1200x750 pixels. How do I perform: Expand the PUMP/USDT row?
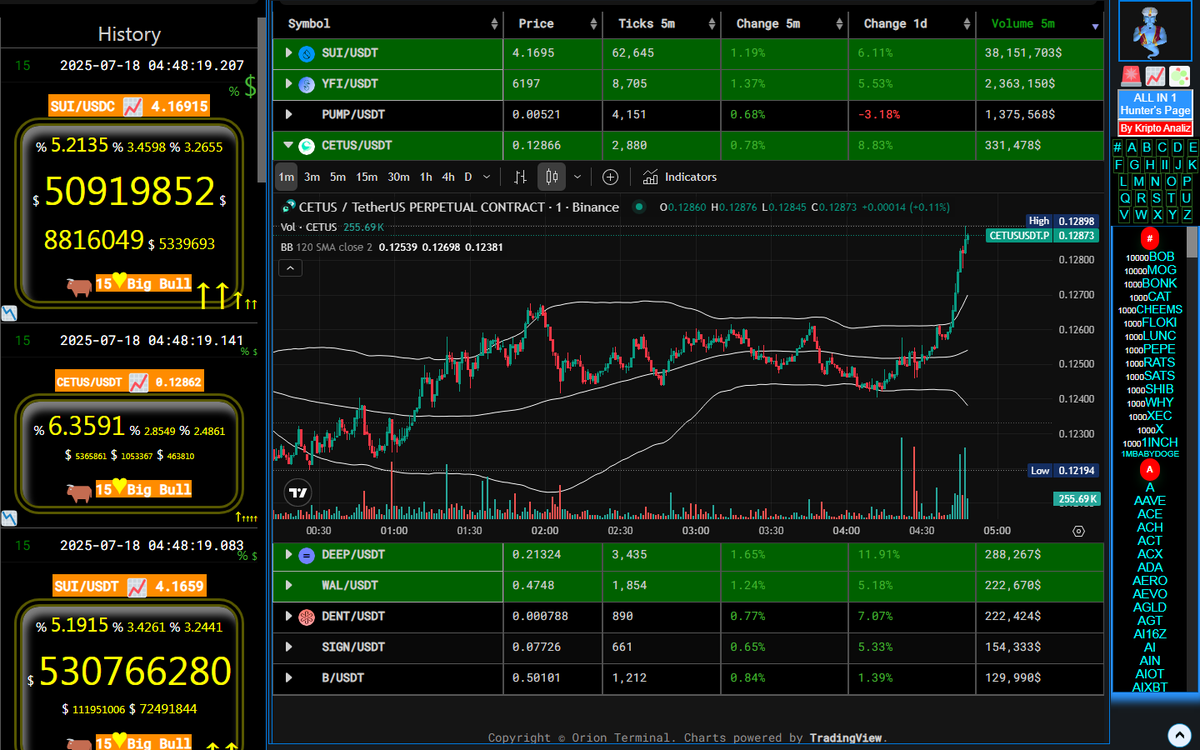tap(289, 115)
